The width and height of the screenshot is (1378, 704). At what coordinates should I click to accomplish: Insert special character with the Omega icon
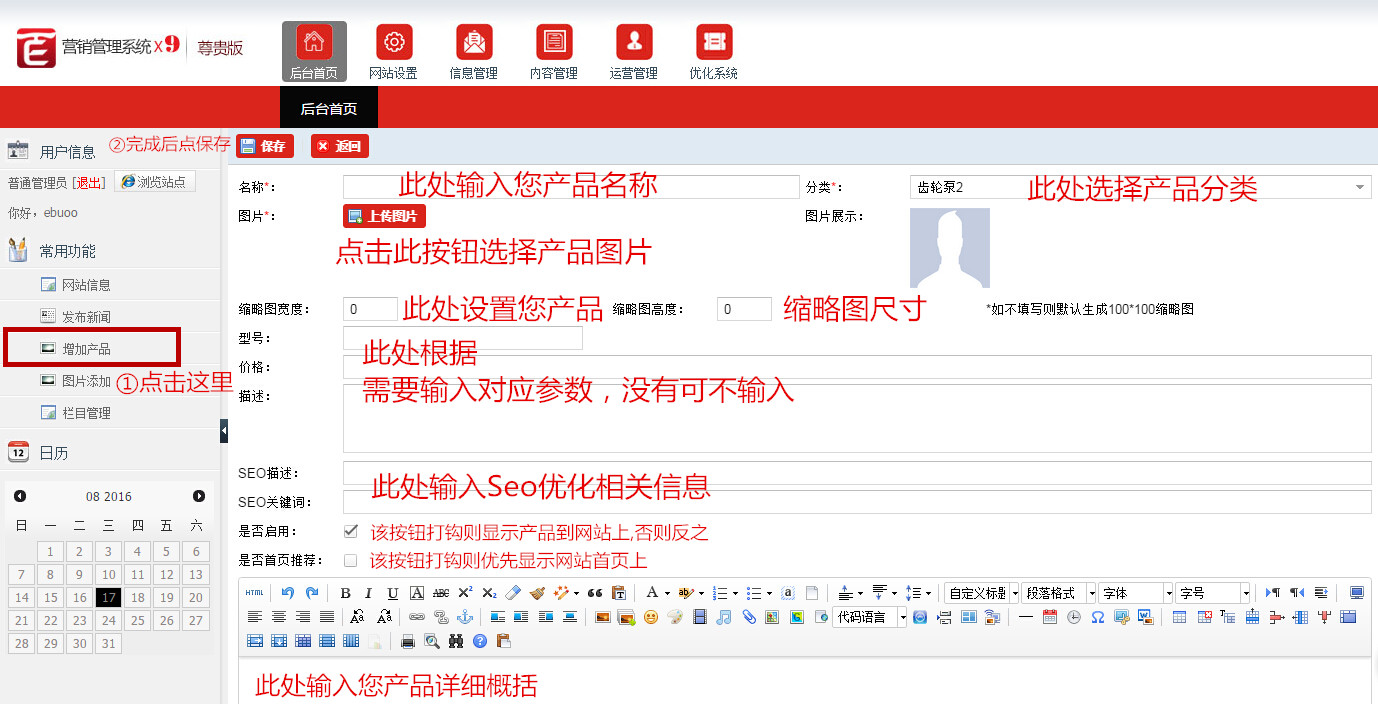[1097, 617]
